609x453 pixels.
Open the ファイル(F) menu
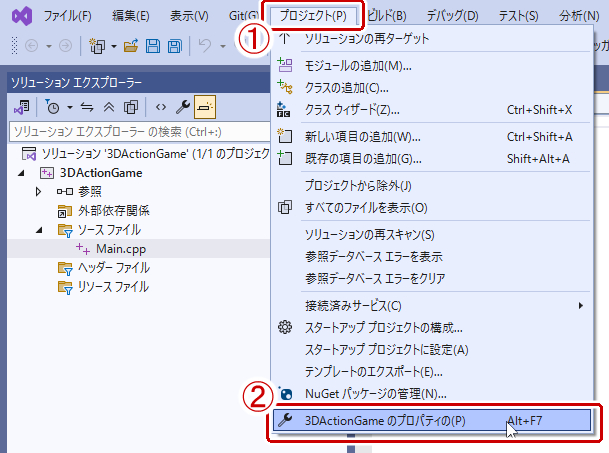click(67, 16)
